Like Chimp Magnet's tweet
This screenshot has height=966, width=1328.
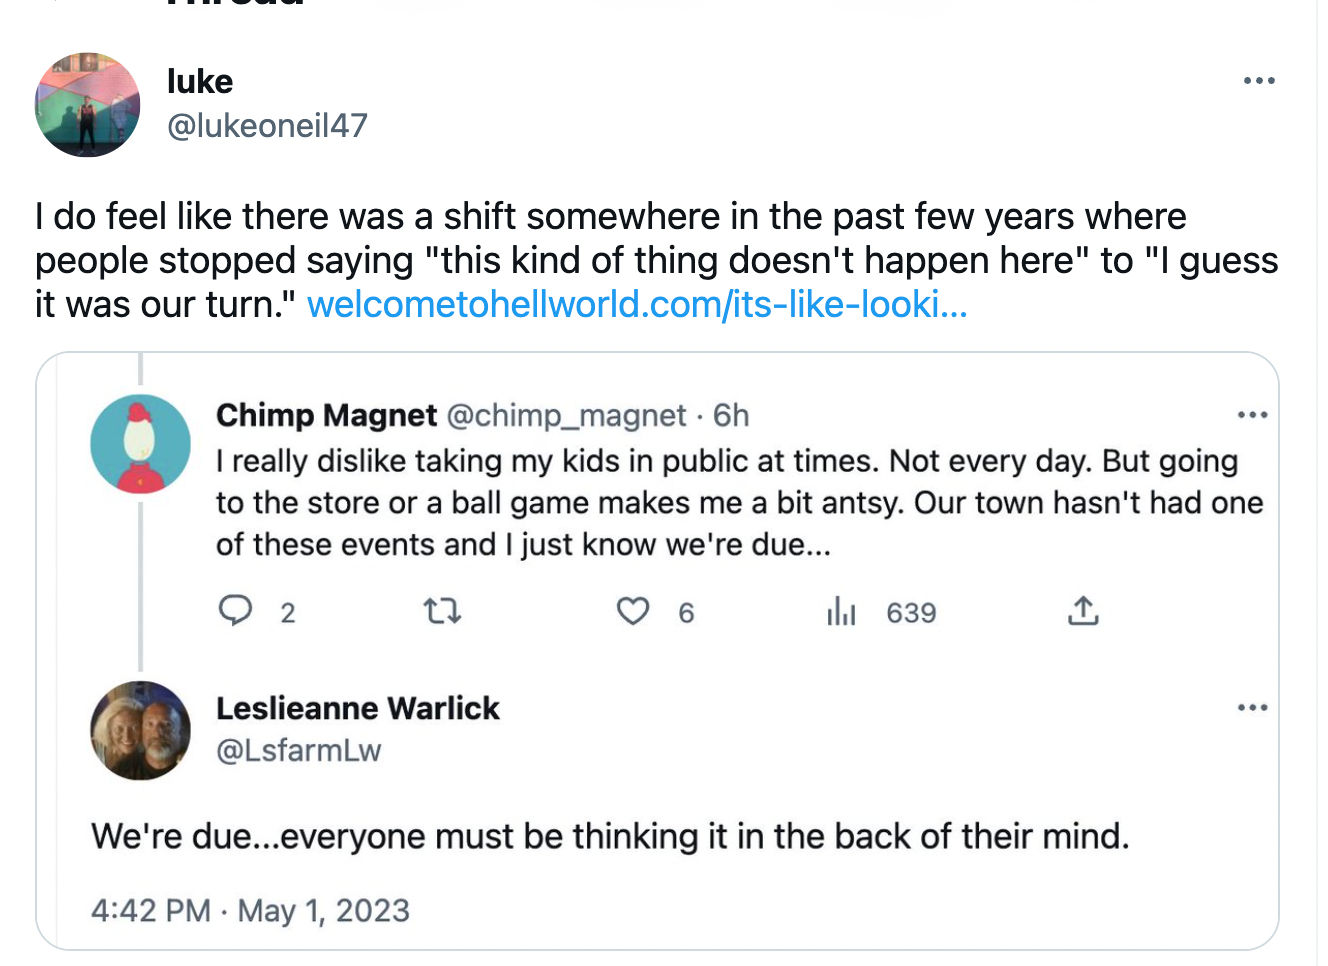633,611
